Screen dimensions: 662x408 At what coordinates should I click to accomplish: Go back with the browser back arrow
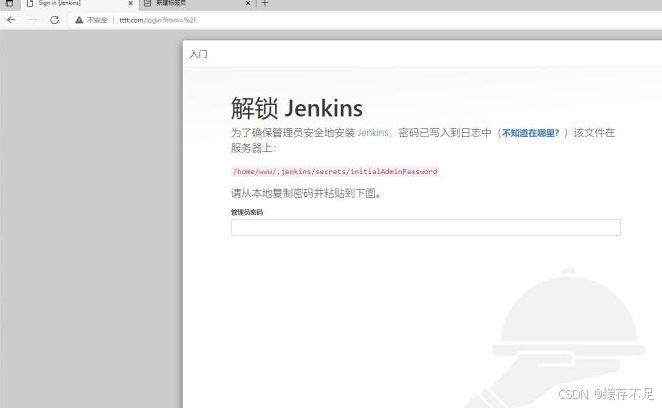click(11, 20)
